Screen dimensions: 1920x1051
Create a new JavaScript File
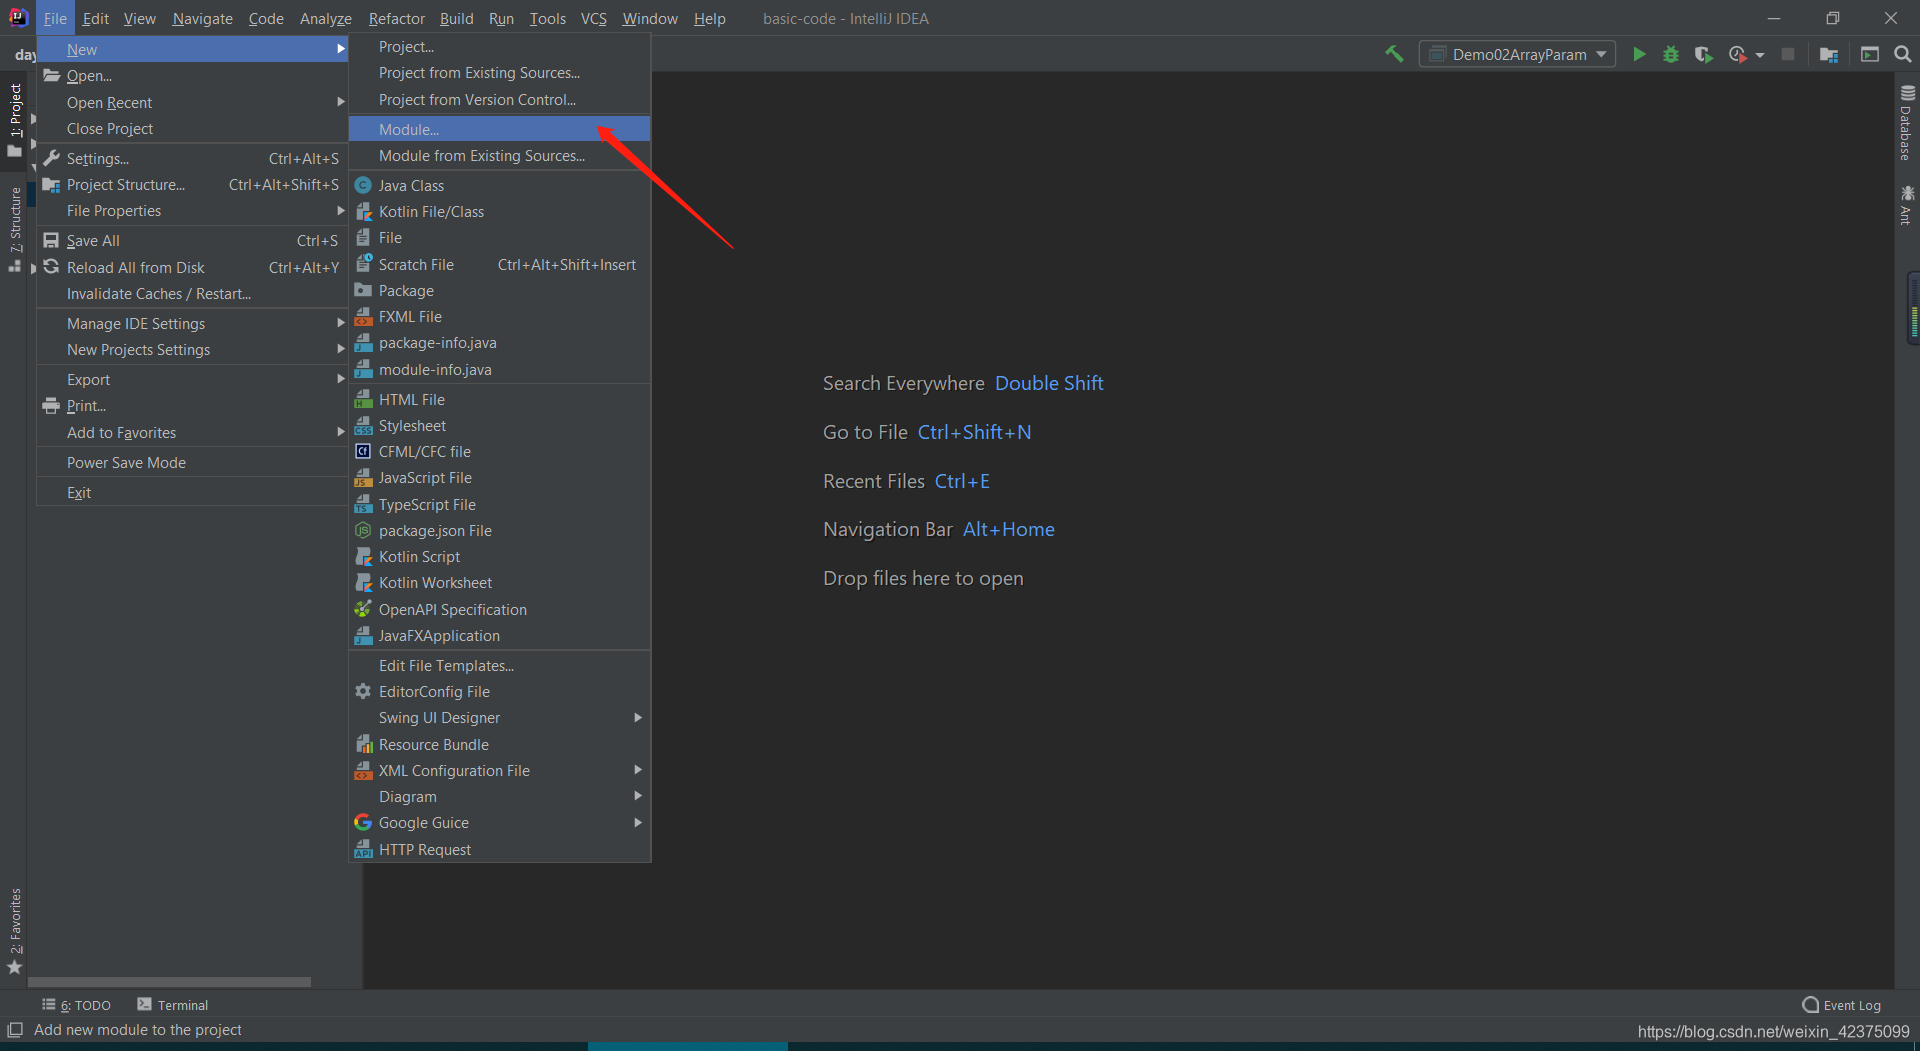point(499,478)
